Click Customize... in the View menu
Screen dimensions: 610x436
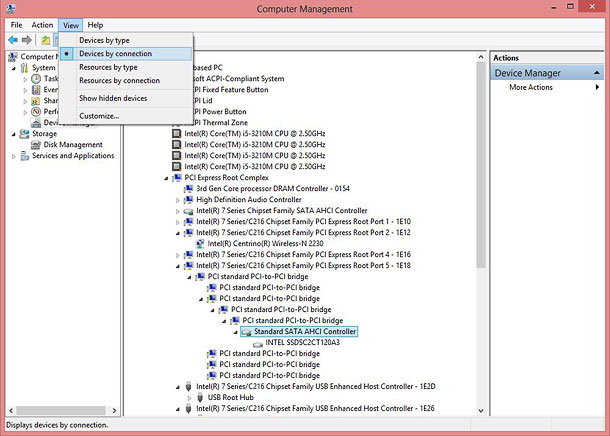99,116
